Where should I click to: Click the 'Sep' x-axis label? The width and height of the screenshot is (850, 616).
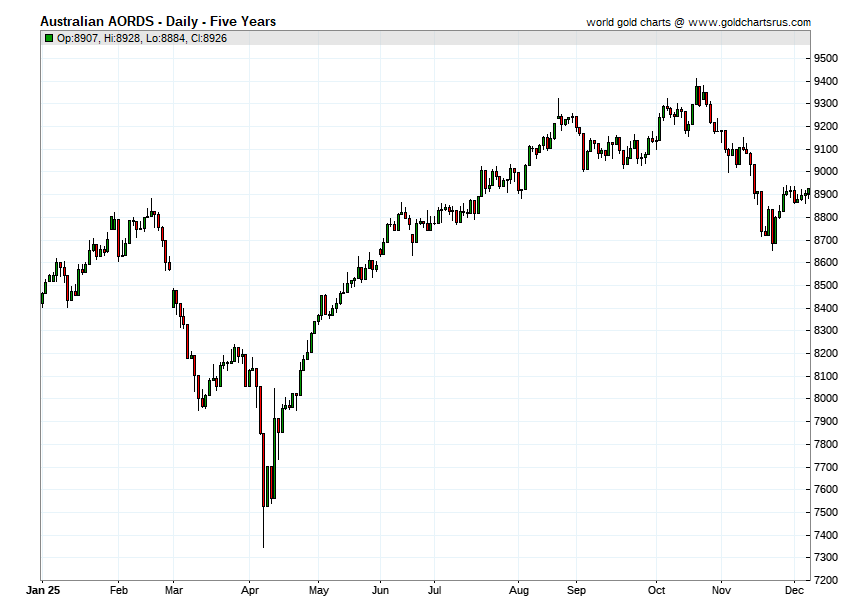click(576, 590)
